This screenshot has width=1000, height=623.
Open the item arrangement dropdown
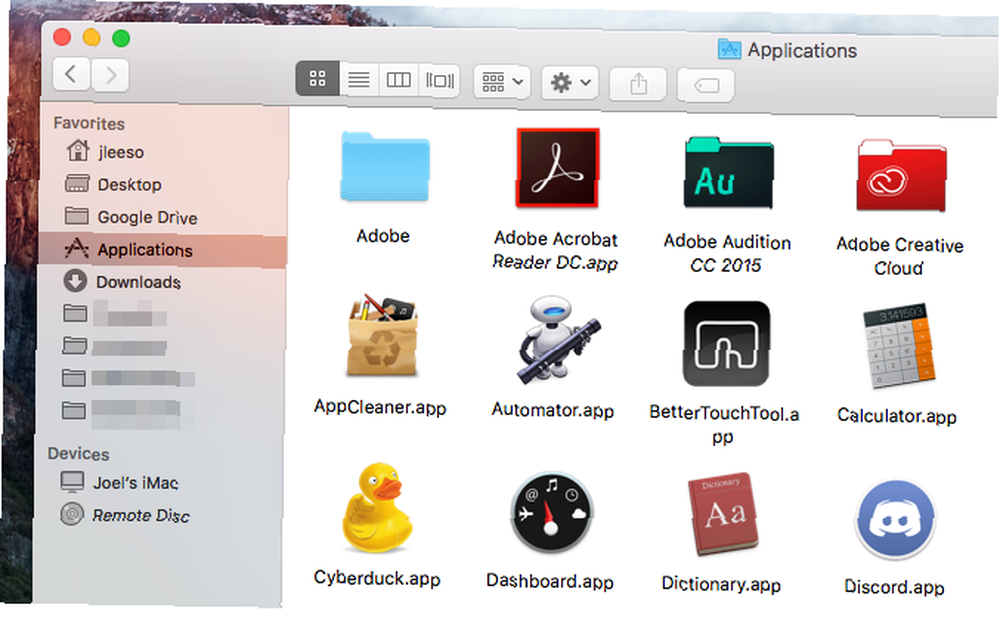coord(502,82)
